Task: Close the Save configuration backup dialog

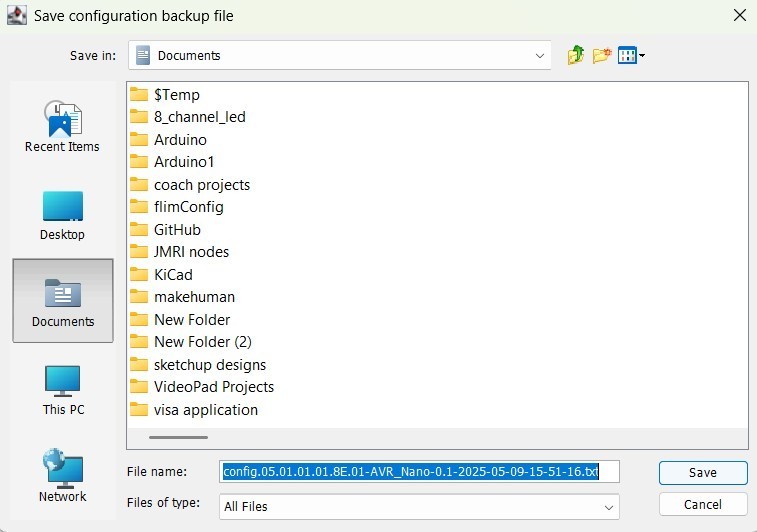Action: coord(740,15)
